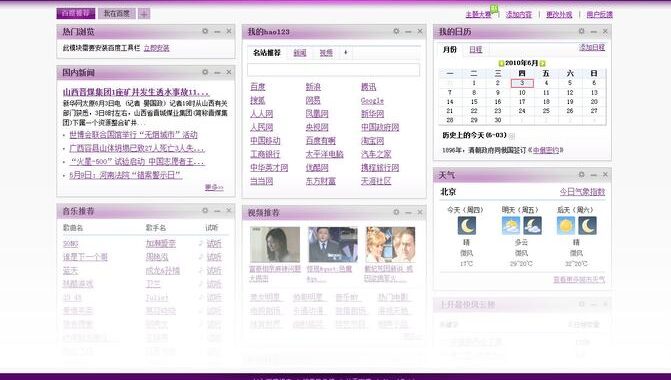The height and width of the screenshot is (380, 671).
Task: Select June 3 in calendar
Action: click(522, 83)
